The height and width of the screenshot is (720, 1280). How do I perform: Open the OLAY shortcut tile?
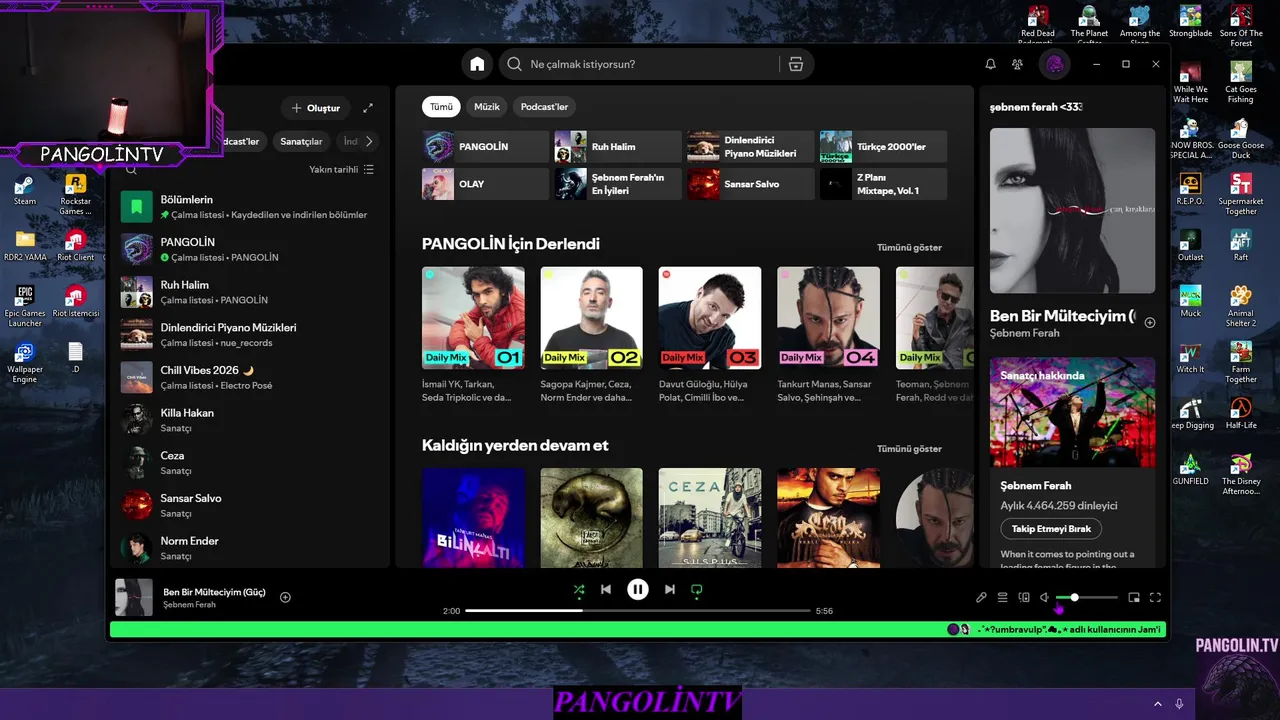485,184
